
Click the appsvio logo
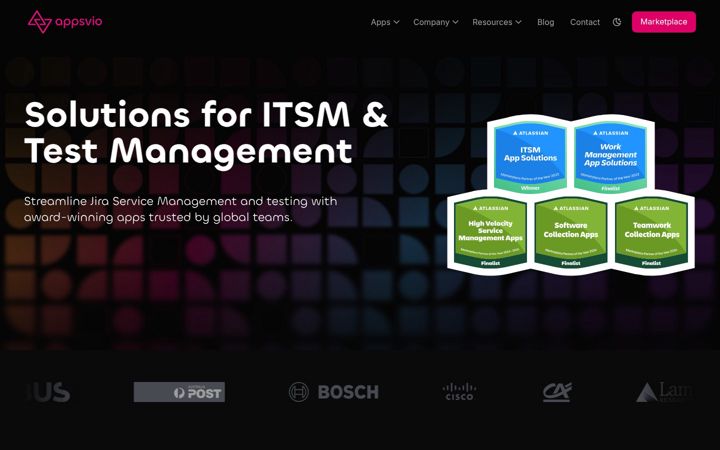click(x=65, y=22)
